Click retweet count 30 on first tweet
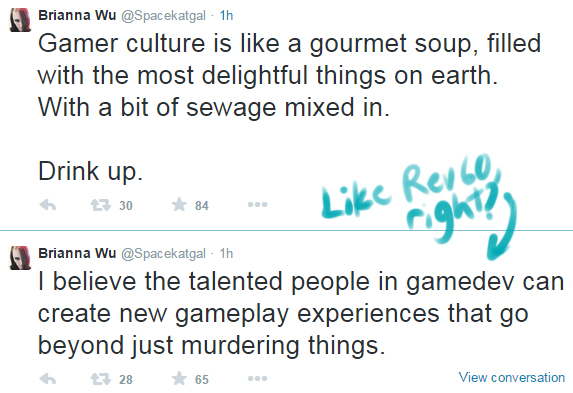The width and height of the screenshot is (573, 393). pyautogui.click(x=126, y=205)
